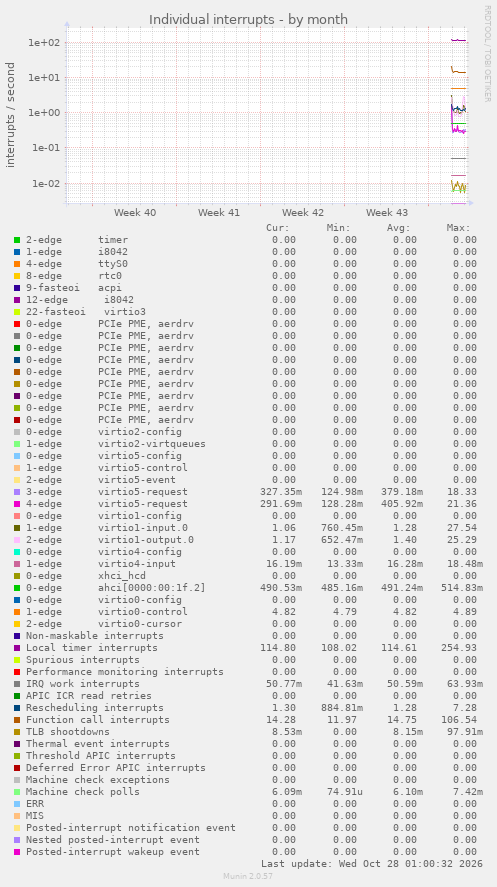
Task: Select the virtio2-virtqueues legend swatch
Action: pyautogui.click(x=17, y=444)
